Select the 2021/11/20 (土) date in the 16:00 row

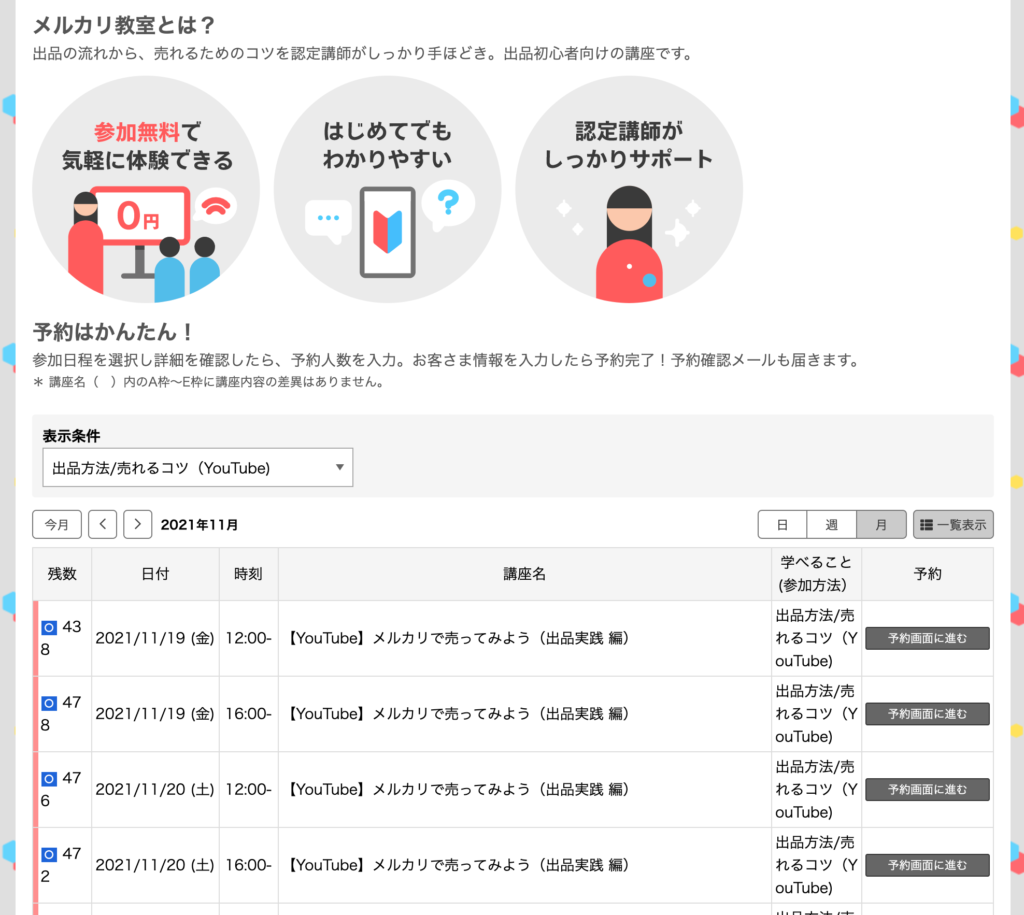click(155, 865)
